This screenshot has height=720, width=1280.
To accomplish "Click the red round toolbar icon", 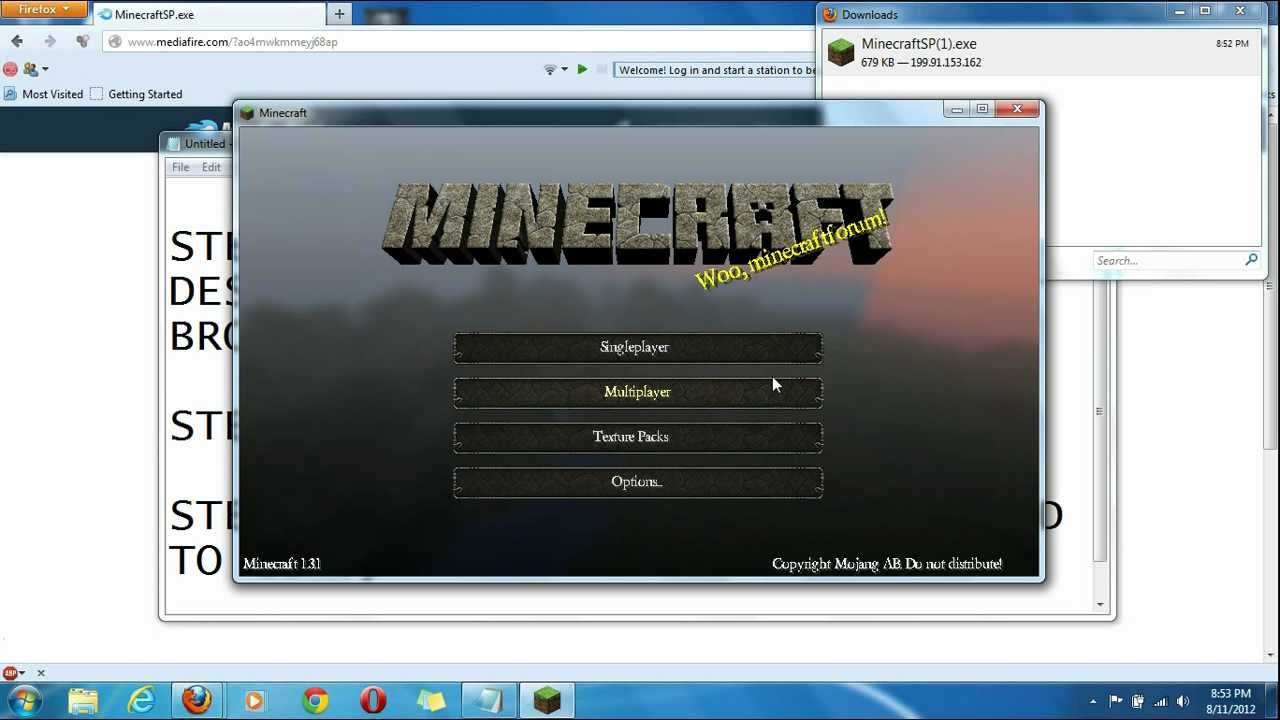I will (x=10, y=69).
